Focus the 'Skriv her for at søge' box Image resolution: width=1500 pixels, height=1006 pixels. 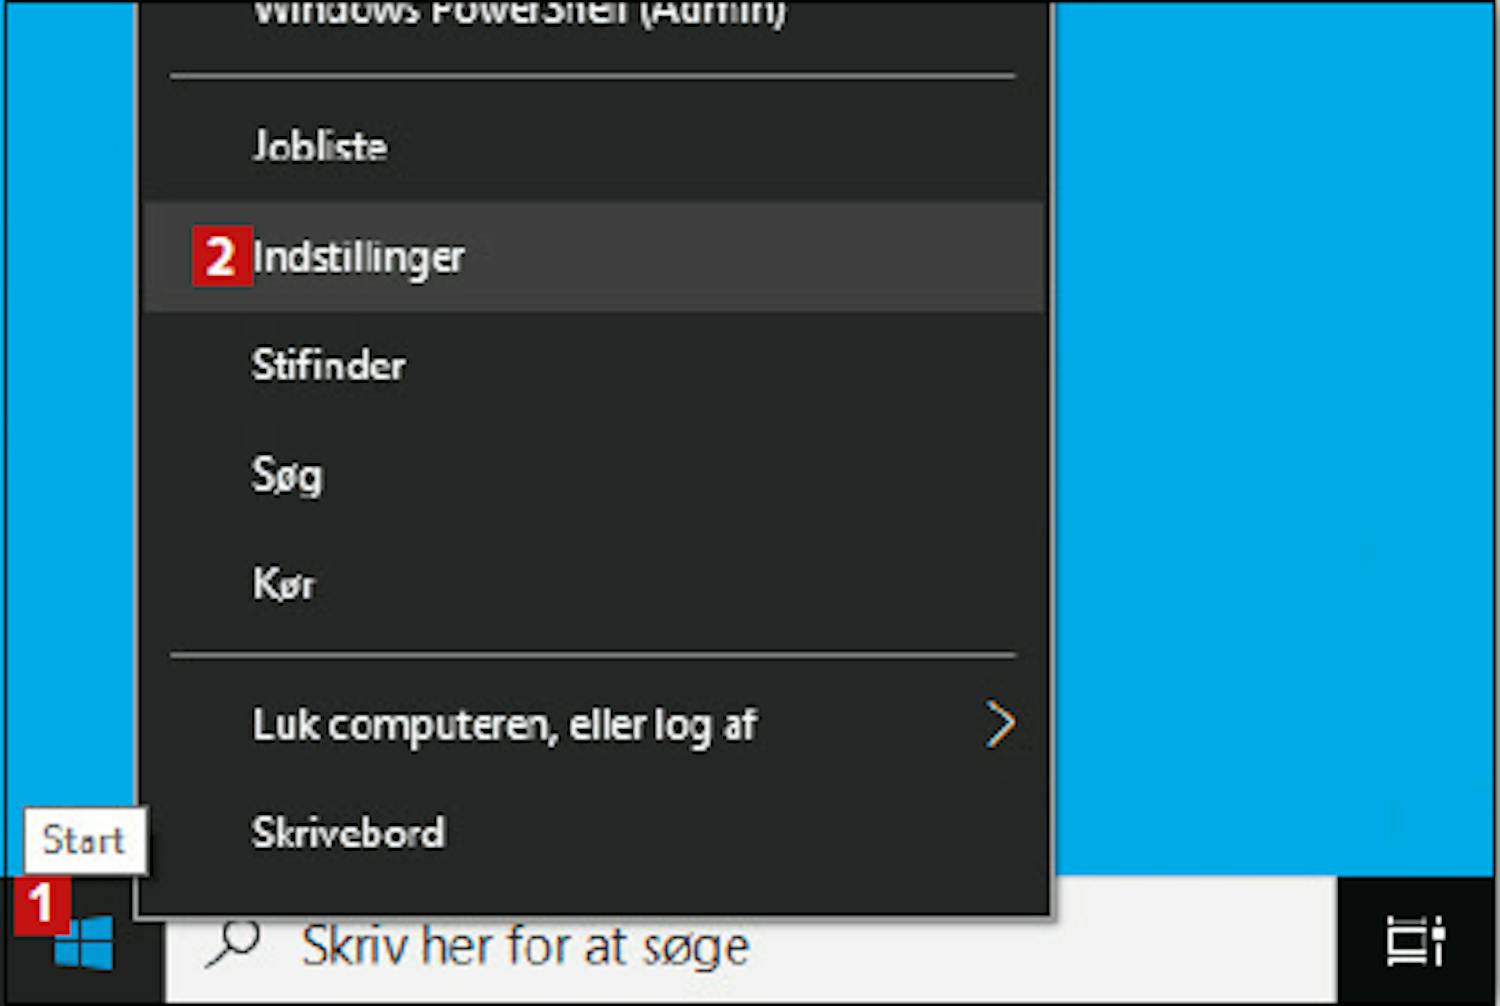click(750, 941)
